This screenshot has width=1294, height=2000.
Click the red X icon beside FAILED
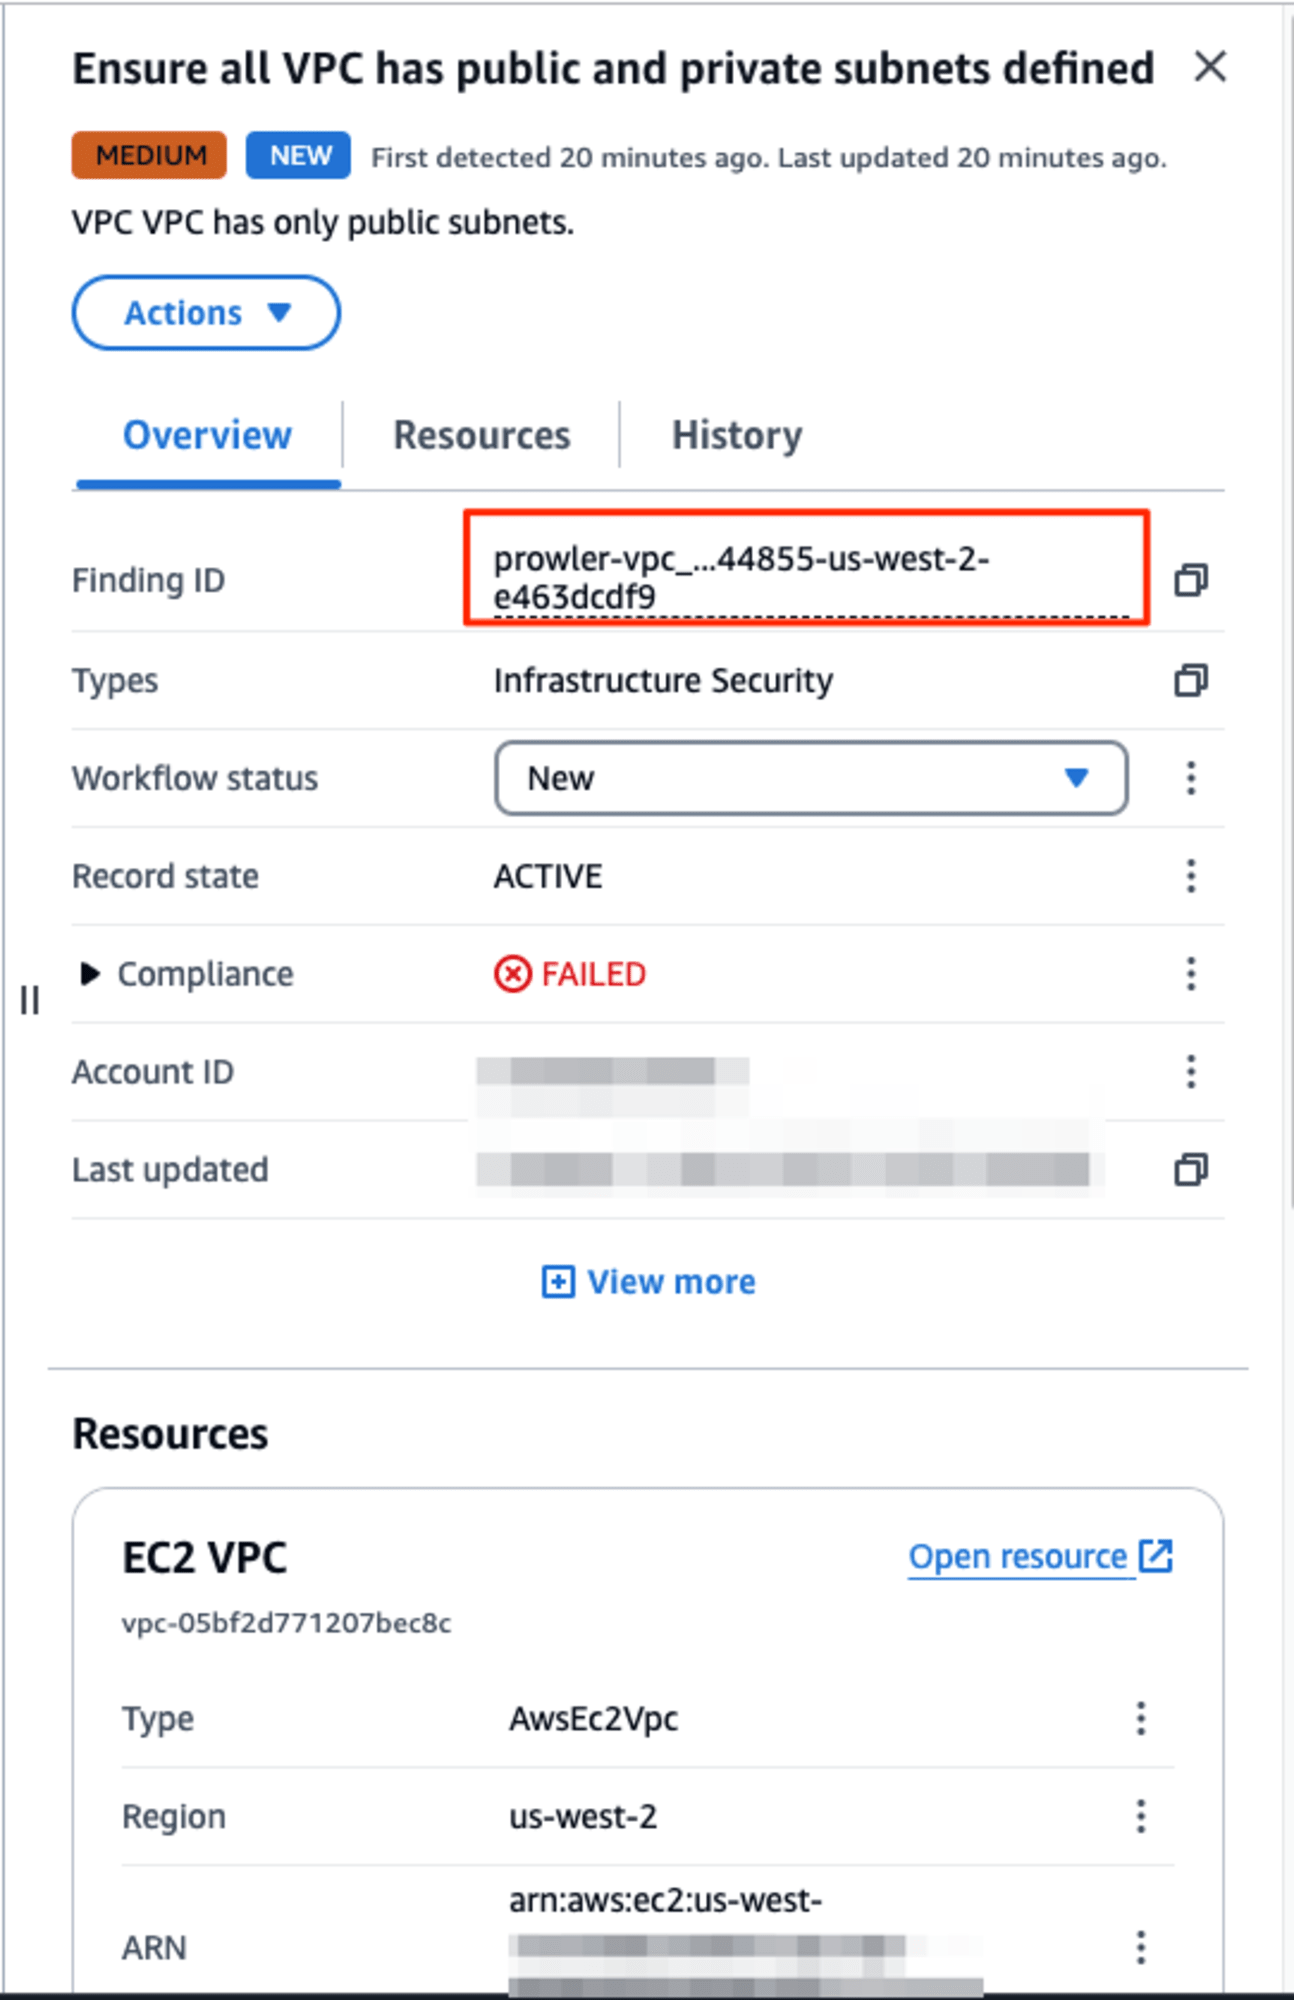(513, 974)
